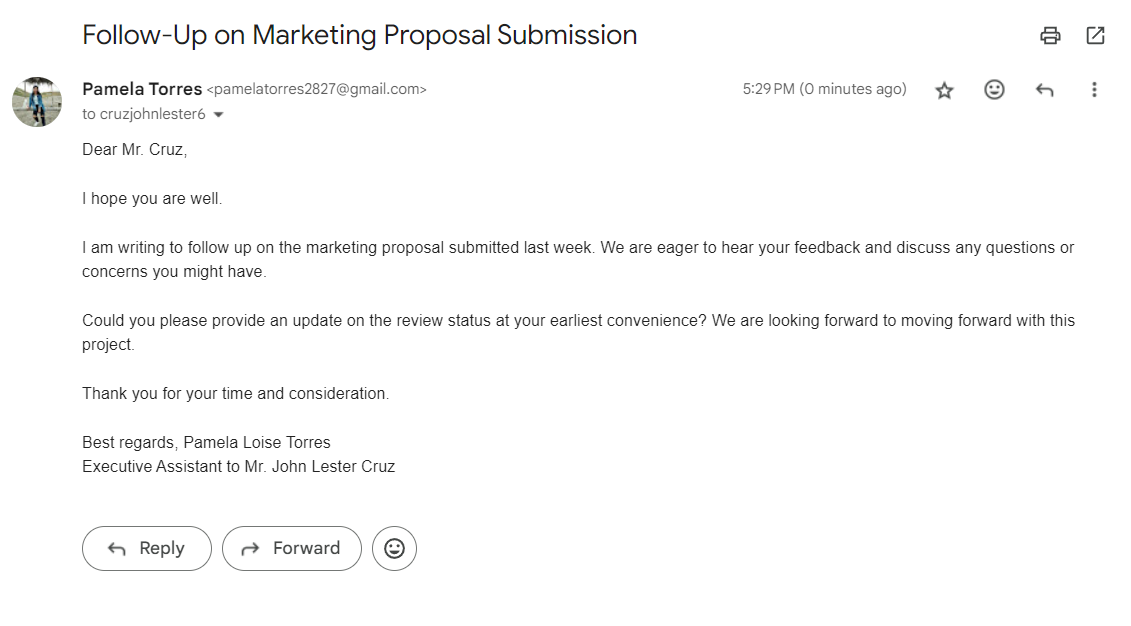Click the "to cruzjohnlester6" recipient text

coord(144,114)
